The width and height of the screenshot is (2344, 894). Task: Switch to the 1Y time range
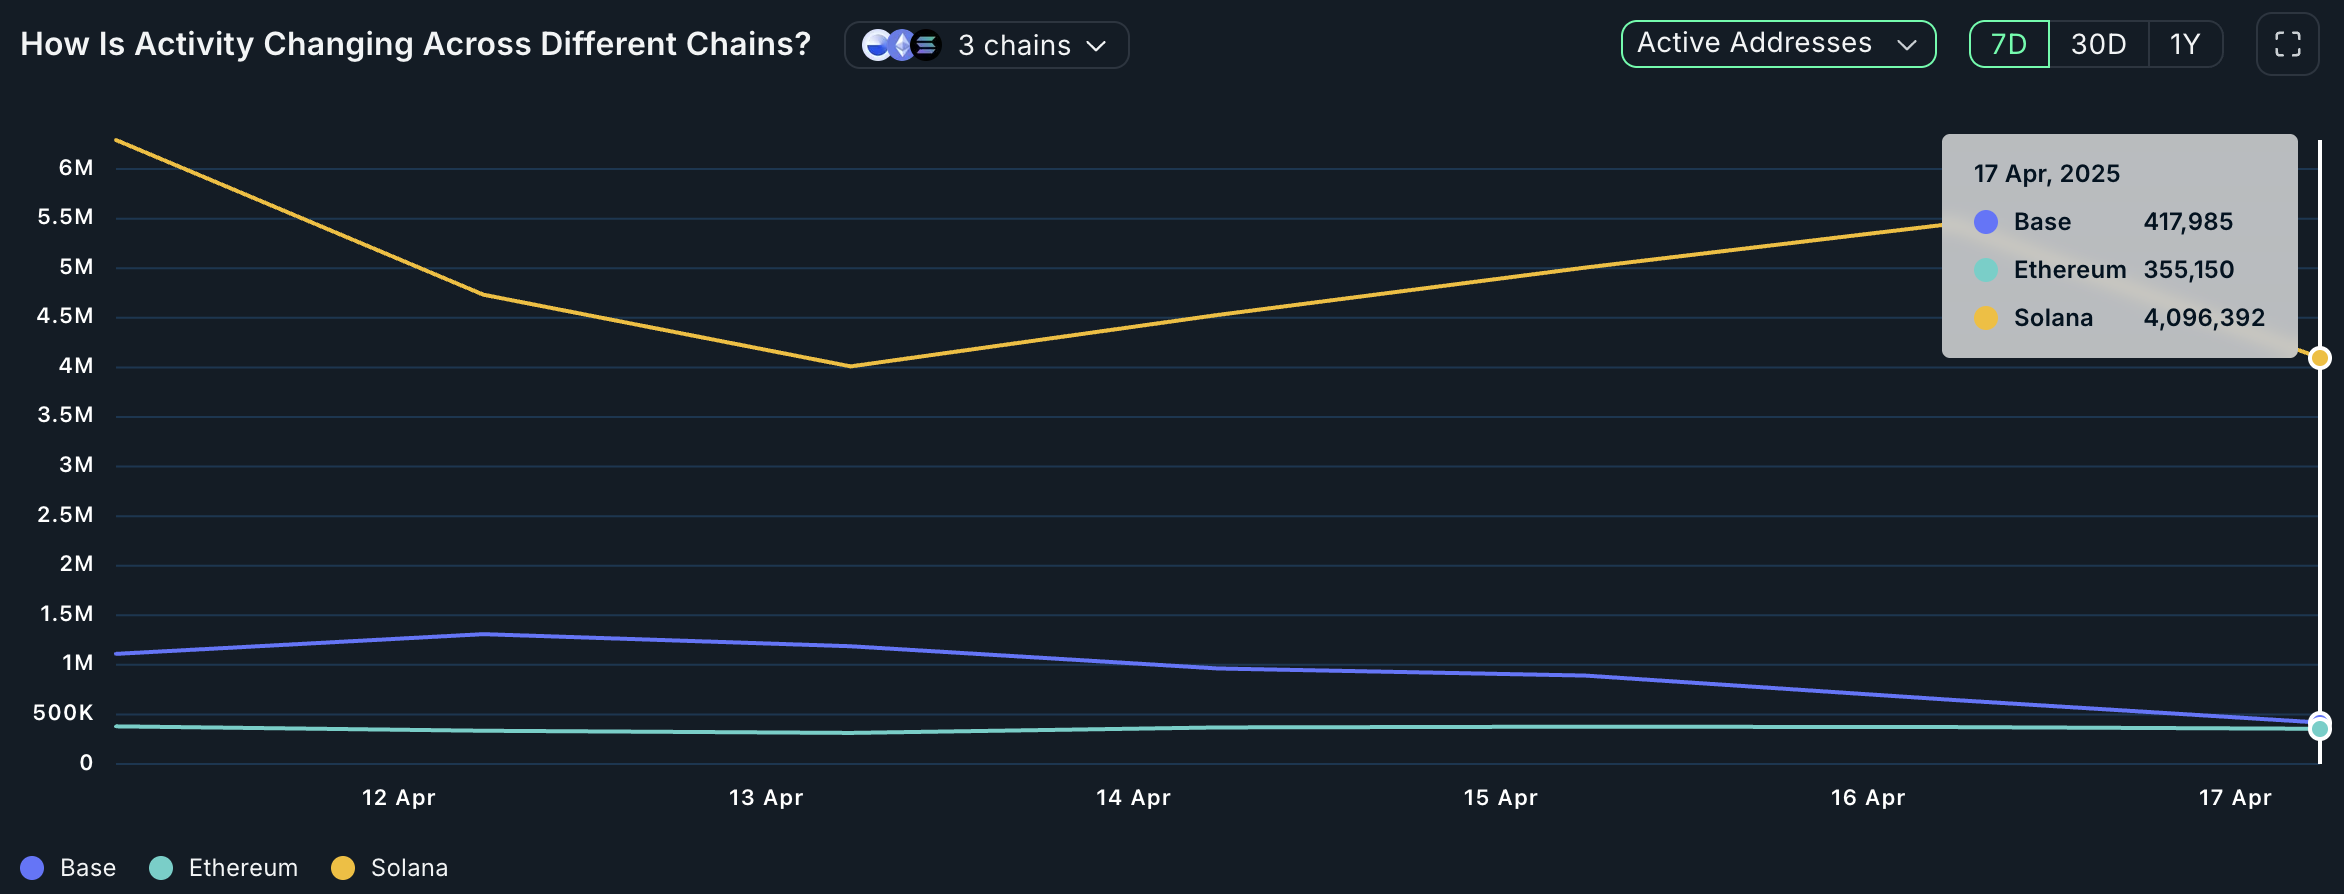coord(2185,44)
